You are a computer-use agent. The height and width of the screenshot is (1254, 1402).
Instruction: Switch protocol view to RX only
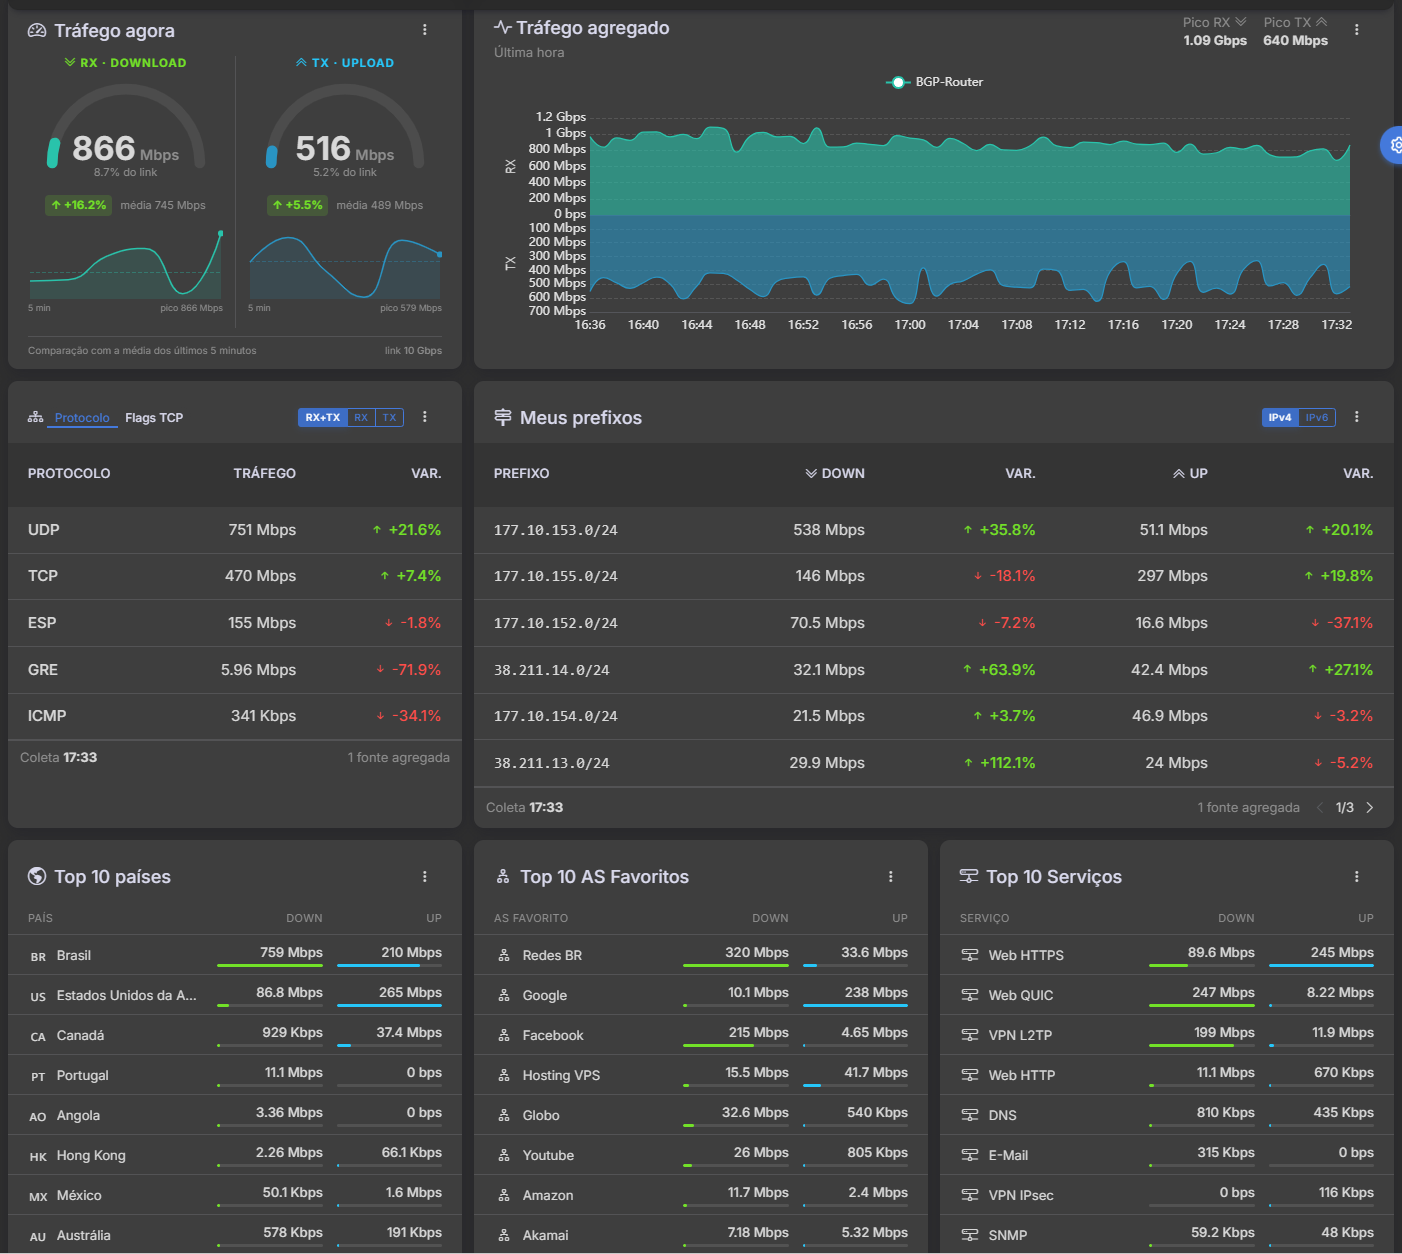tap(361, 417)
